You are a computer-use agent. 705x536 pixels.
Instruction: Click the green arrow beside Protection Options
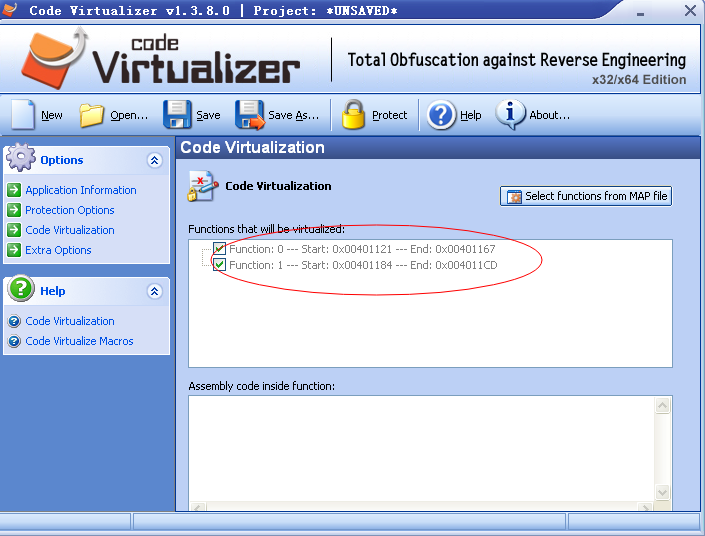[14, 210]
